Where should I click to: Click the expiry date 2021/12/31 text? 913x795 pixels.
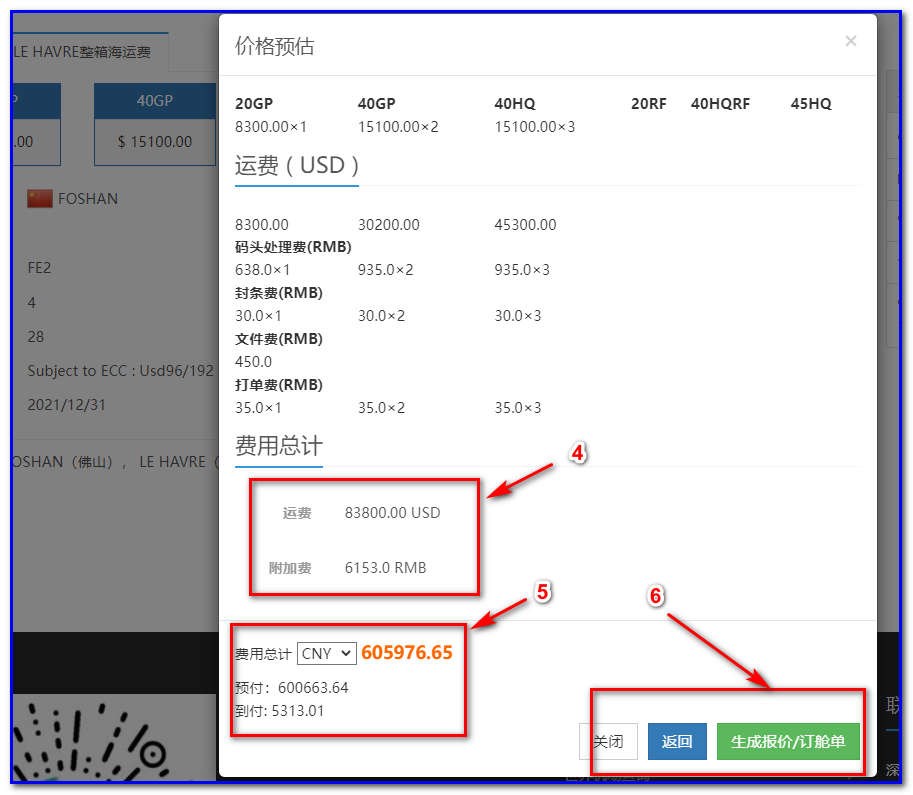click(64, 404)
